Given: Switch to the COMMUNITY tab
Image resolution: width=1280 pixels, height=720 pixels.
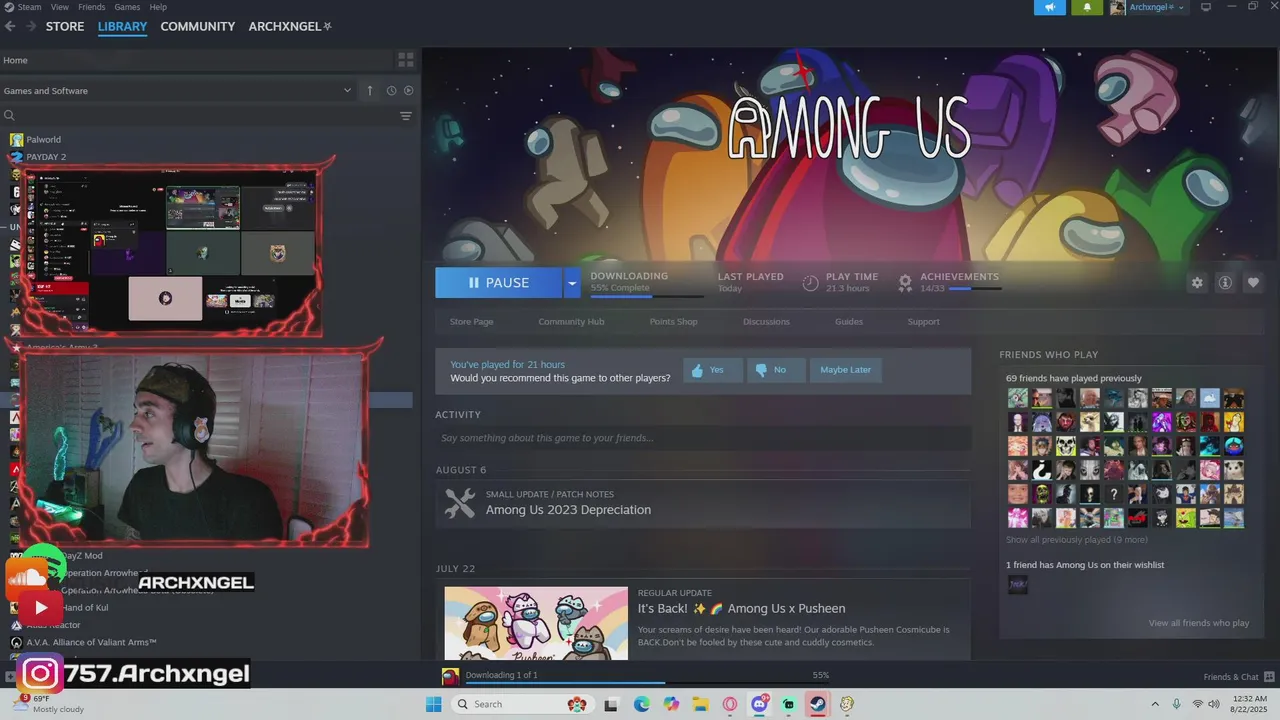Looking at the screenshot, I should point(198,26).
